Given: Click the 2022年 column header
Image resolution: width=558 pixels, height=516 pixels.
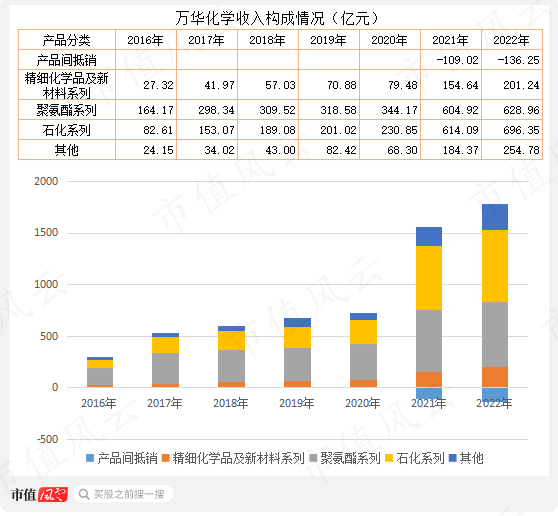Looking at the screenshot, I should (512, 40).
